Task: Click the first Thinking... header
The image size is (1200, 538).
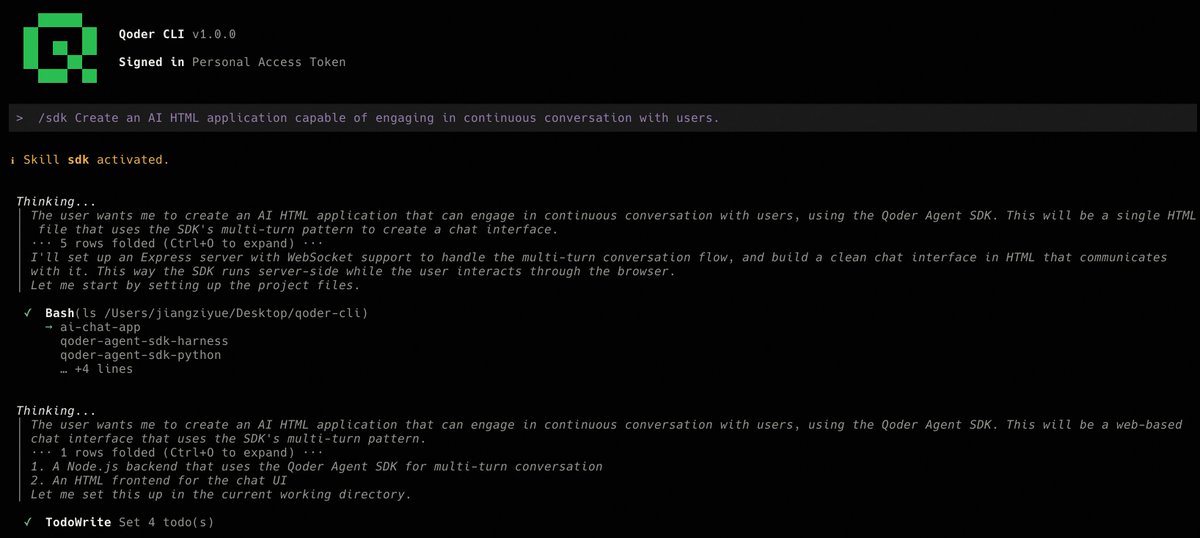Action: pyautogui.click(x=57, y=202)
